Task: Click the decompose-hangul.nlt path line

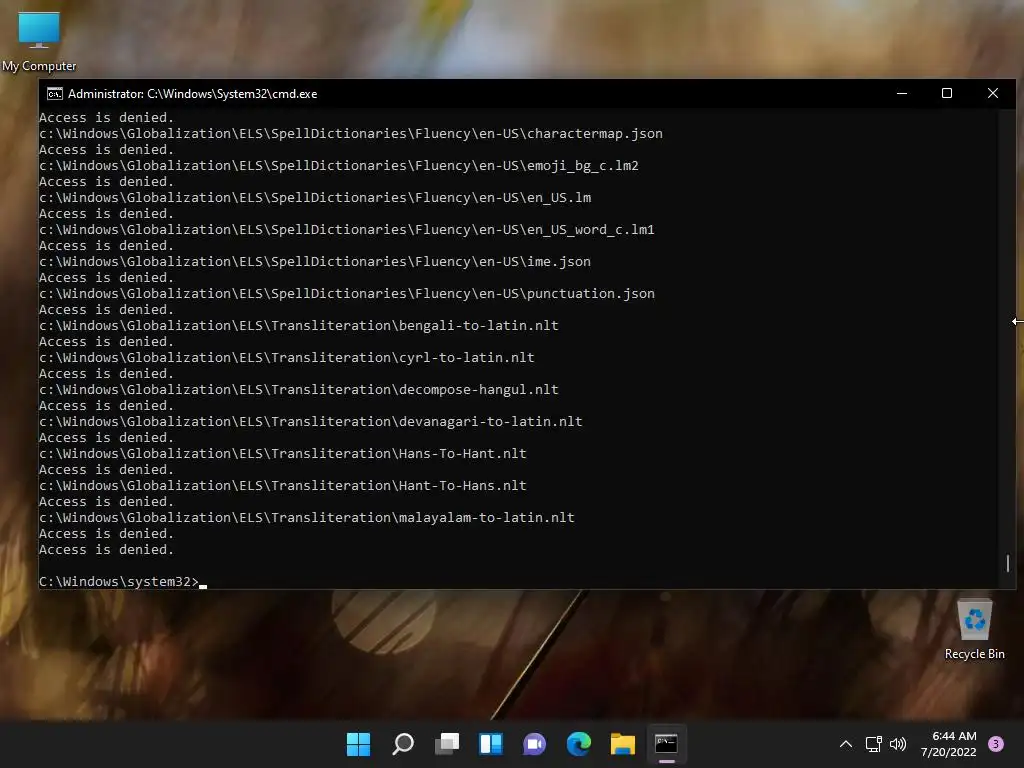Action: point(299,389)
